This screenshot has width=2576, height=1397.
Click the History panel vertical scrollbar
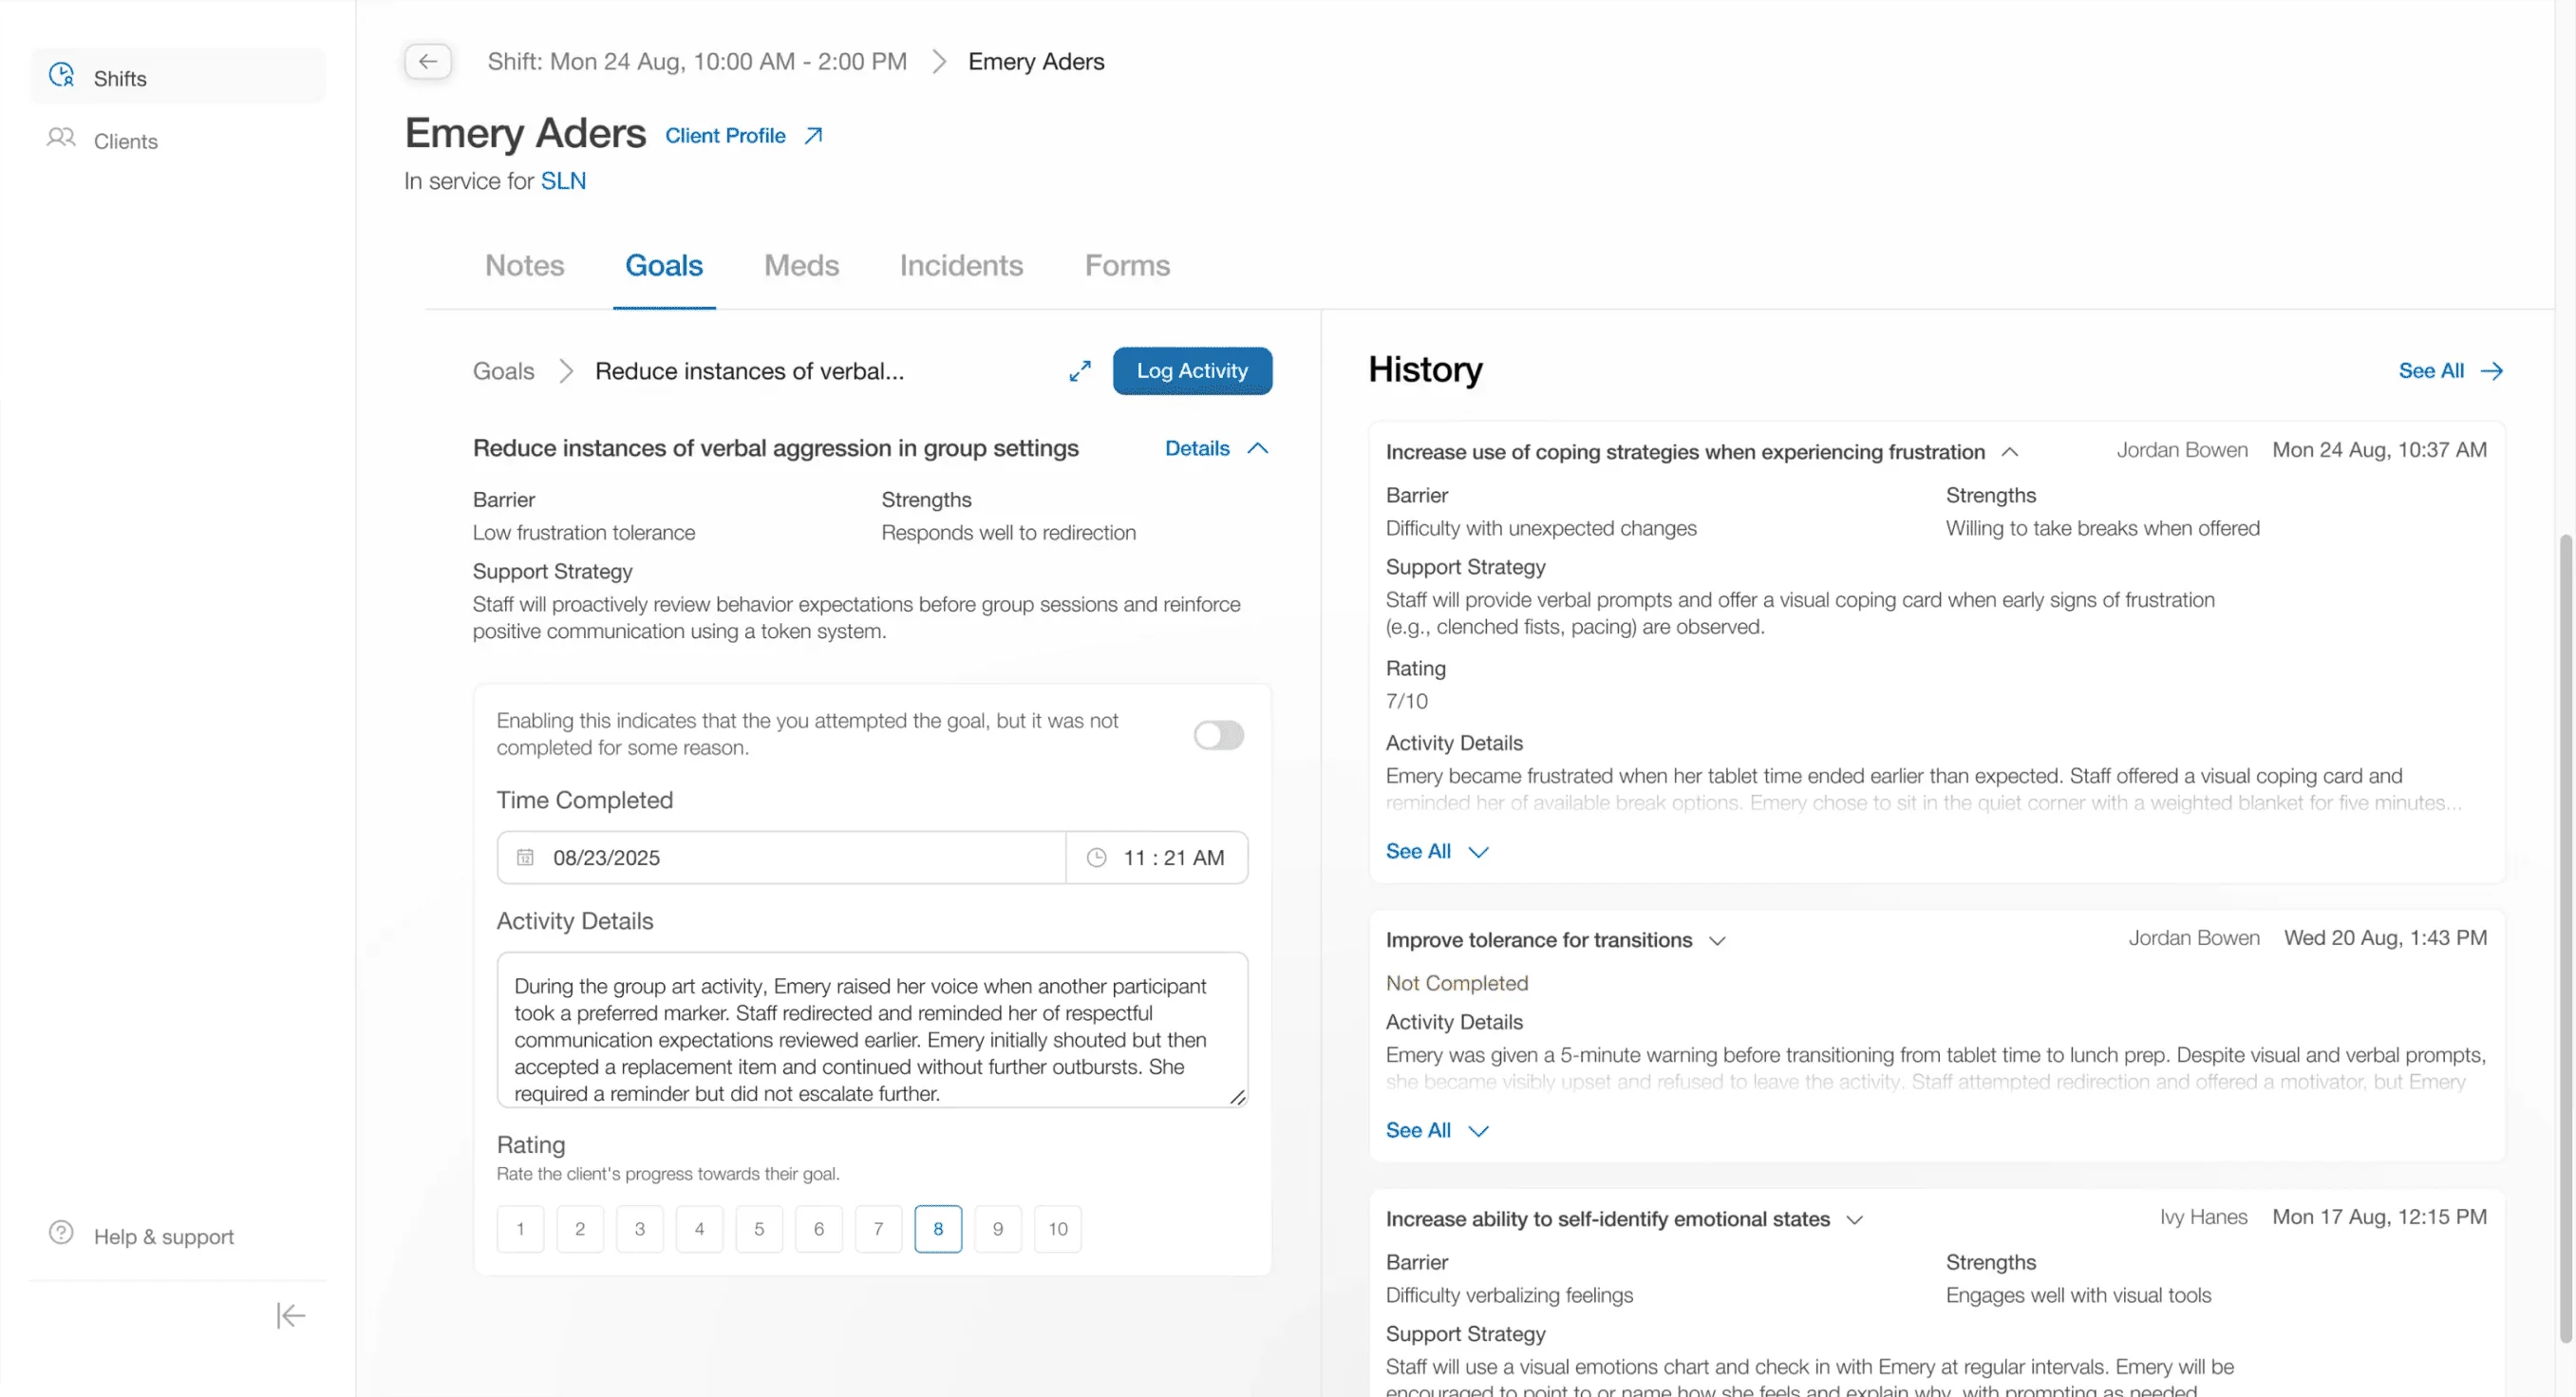[2565, 940]
